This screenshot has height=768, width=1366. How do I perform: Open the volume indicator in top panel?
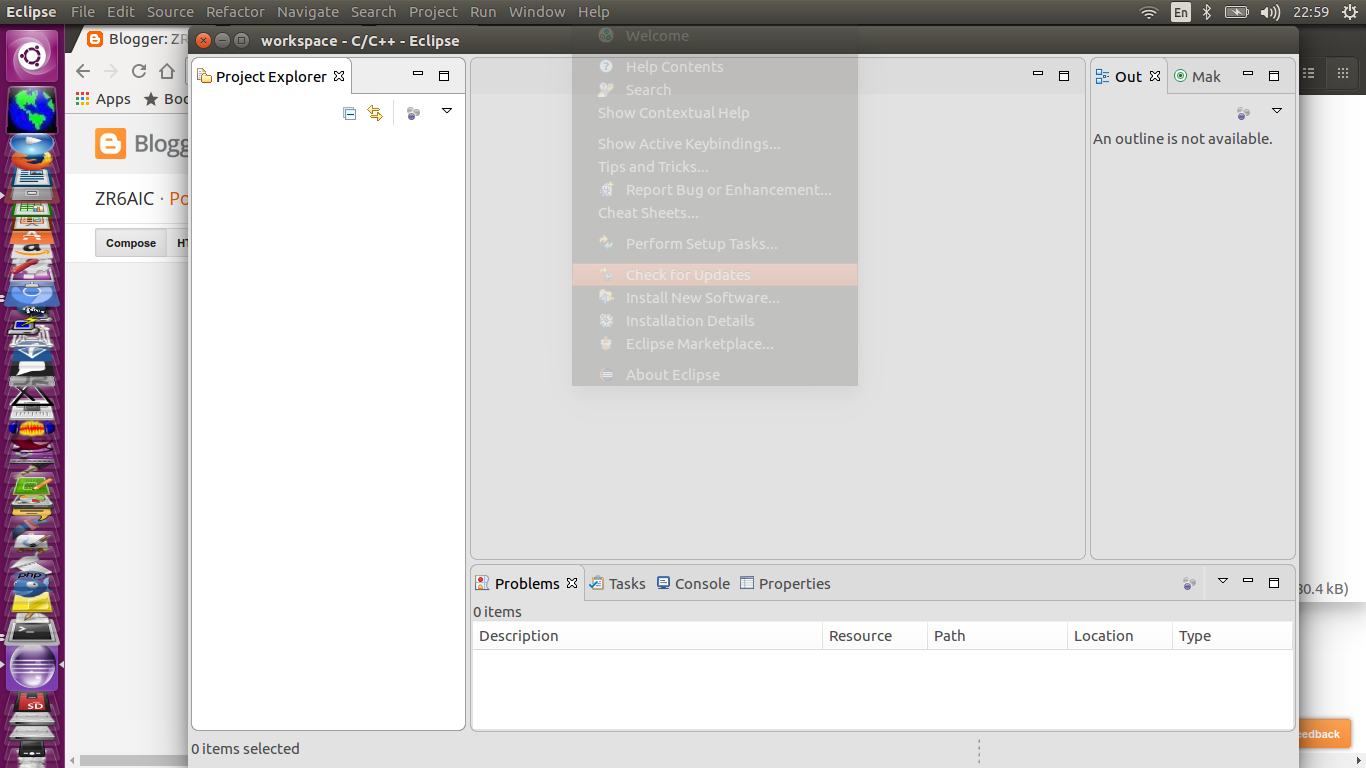[1270, 12]
